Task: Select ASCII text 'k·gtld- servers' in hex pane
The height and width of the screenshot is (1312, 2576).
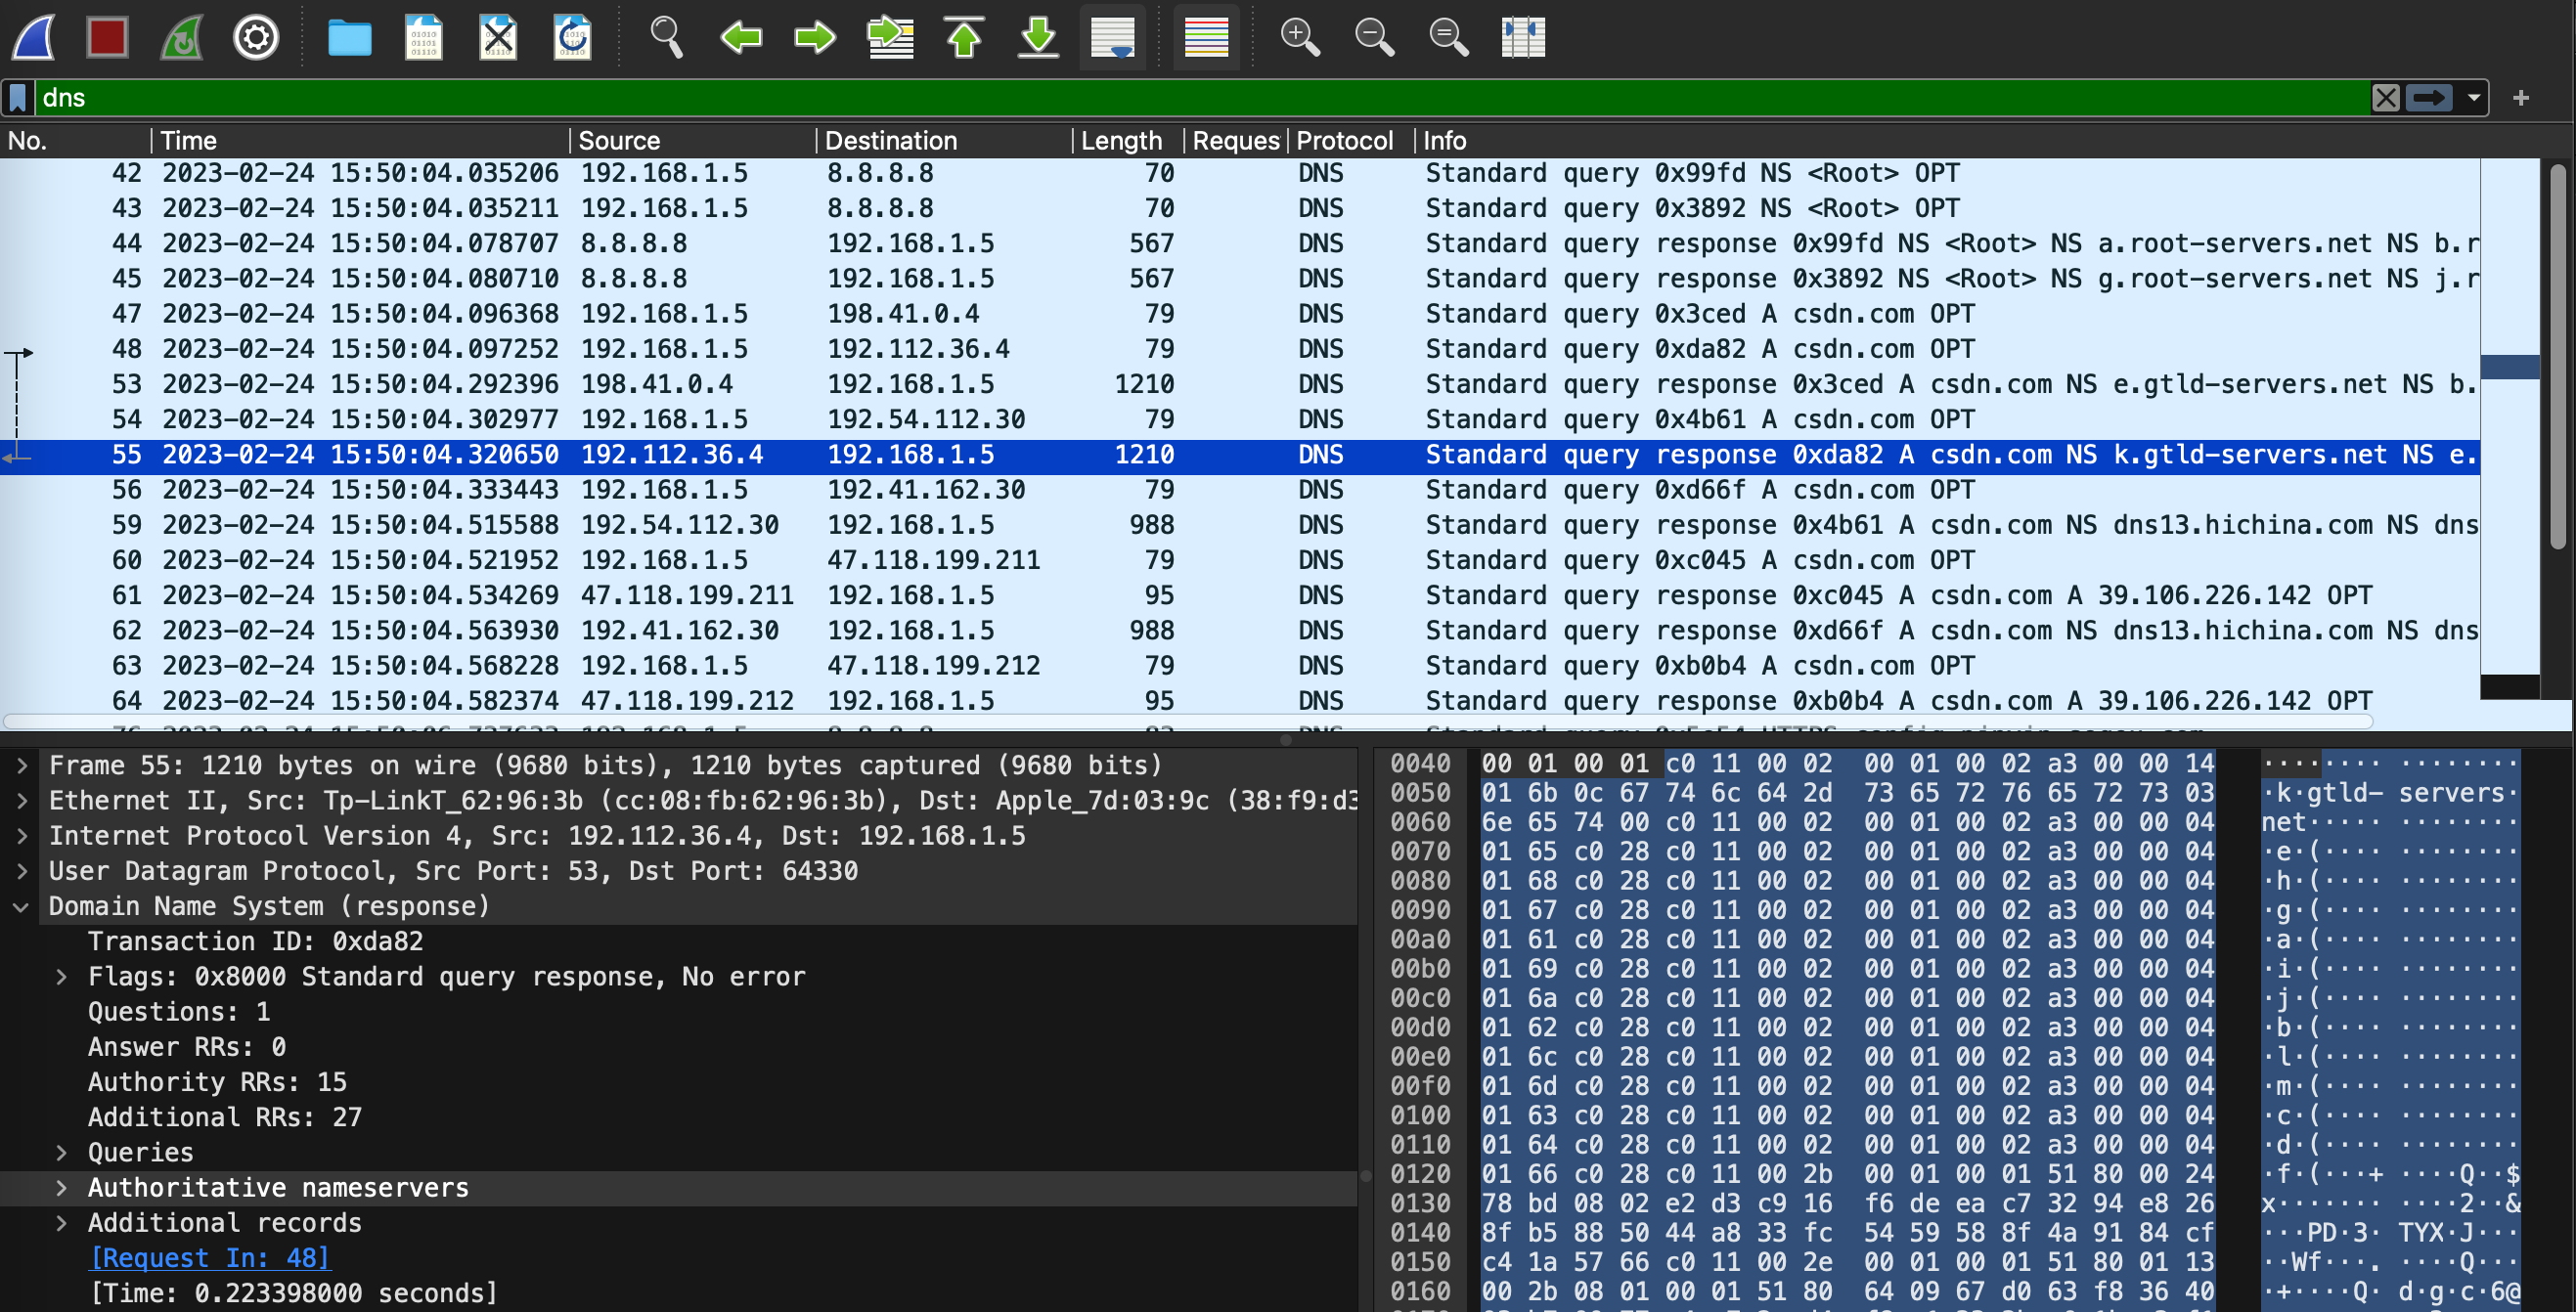Action: click(2390, 793)
